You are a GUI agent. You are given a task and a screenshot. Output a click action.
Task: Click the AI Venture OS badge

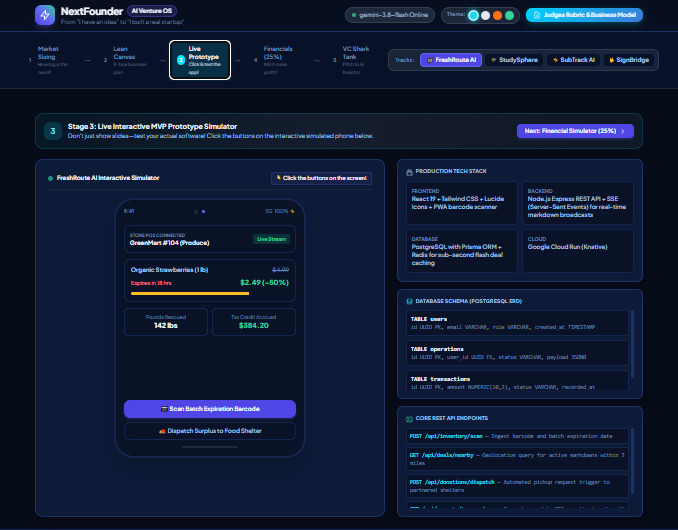(152, 11)
